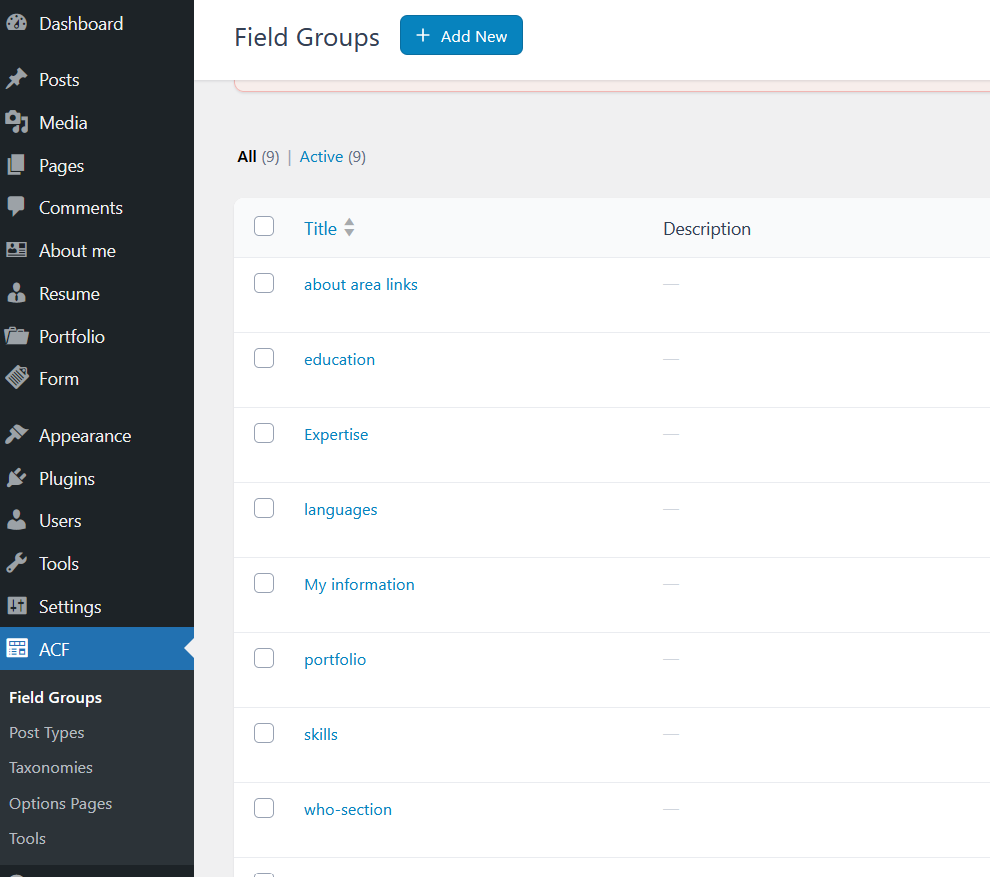Image resolution: width=990 pixels, height=877 pixels.
Task: Click the Description column header
Action: tap(707, 229)
